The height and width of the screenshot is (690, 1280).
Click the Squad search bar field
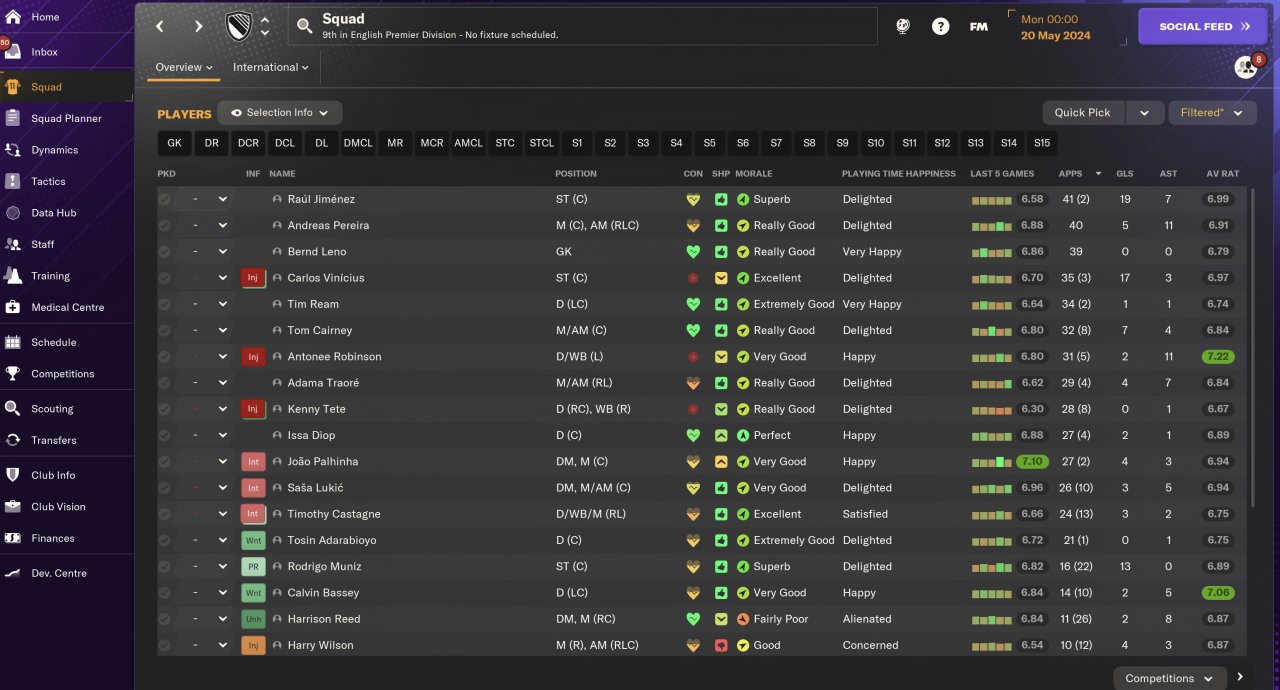point(582,27)
